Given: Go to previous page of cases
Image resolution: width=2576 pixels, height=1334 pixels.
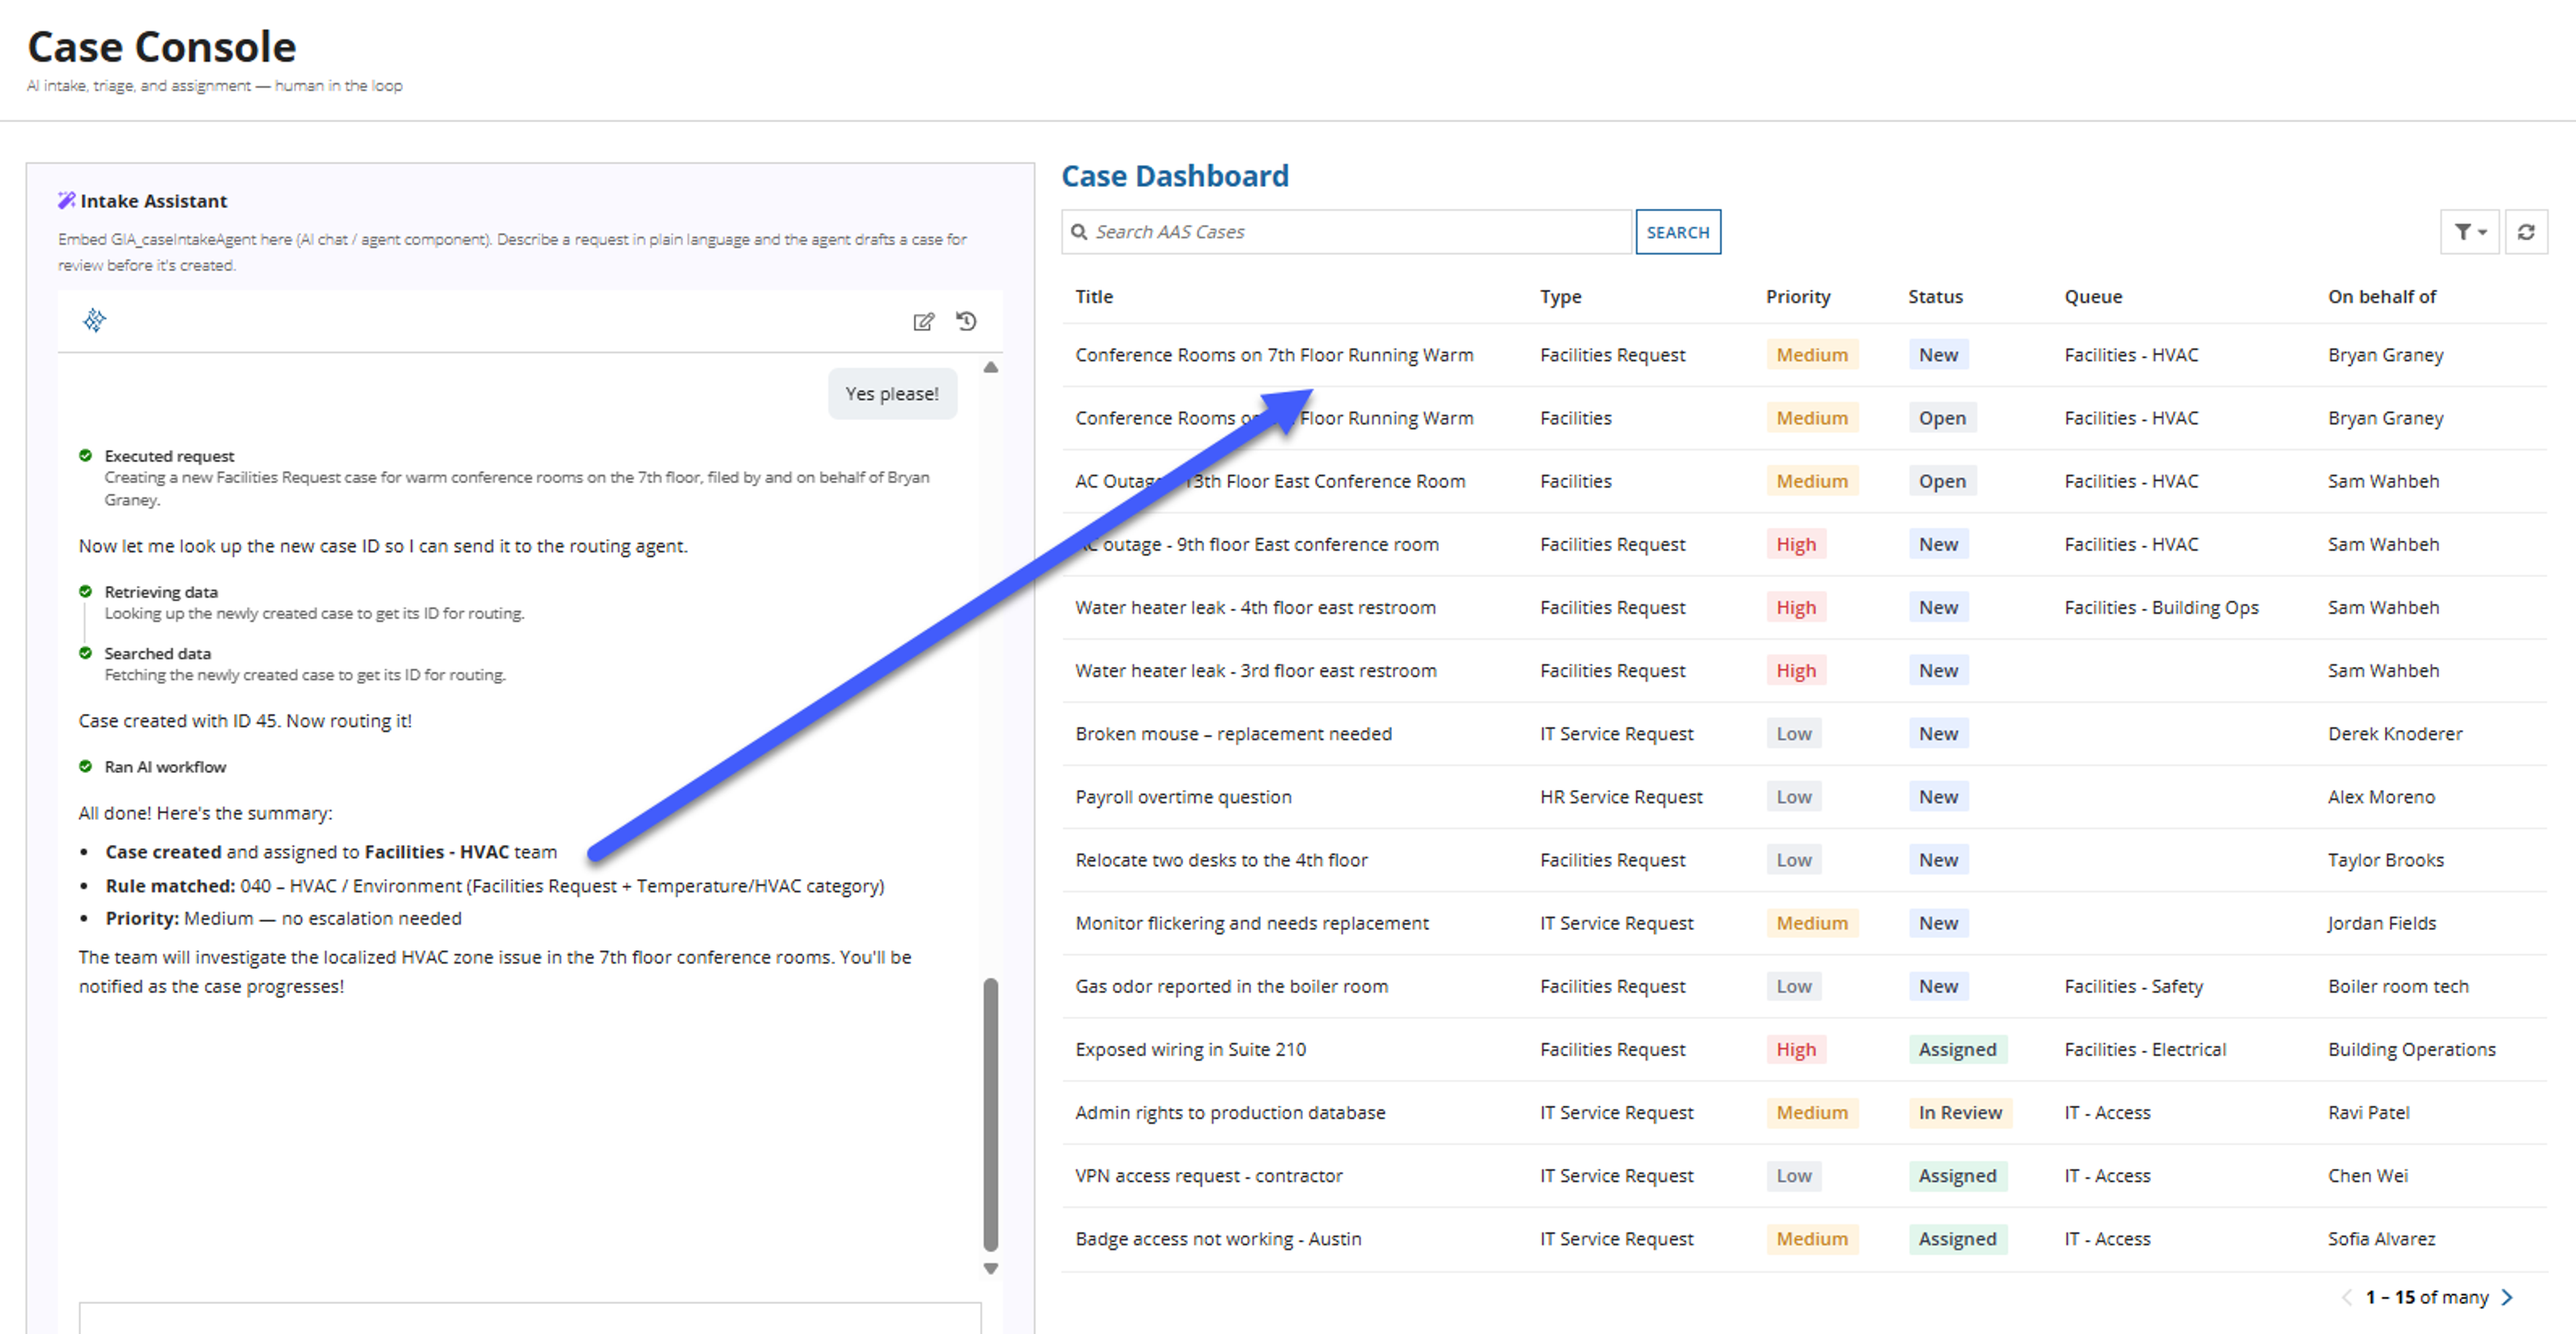Looking at the screenshot, I should pyautogui.click(x=2346, y=1297).
